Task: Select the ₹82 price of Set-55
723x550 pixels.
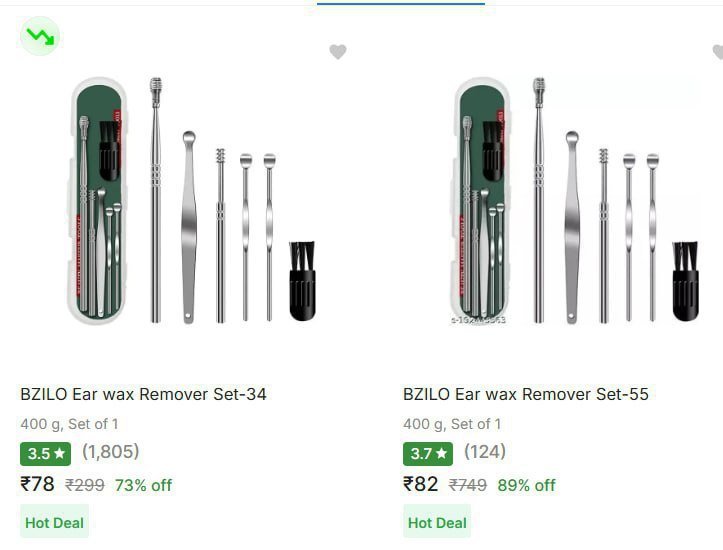Action: [x=421, y=485]
